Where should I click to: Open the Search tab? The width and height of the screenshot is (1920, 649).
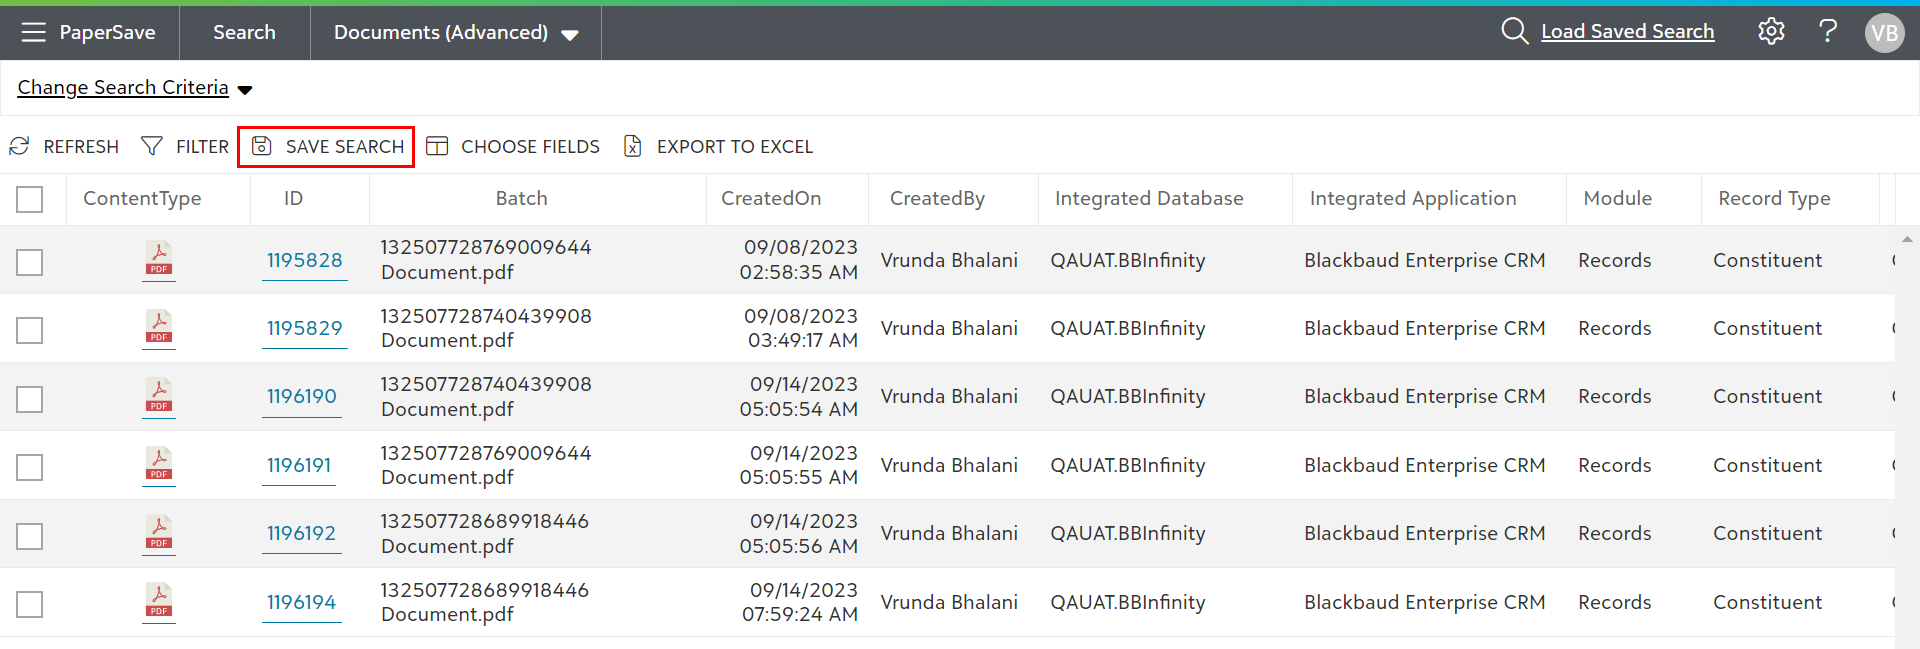tap(244, 33)
